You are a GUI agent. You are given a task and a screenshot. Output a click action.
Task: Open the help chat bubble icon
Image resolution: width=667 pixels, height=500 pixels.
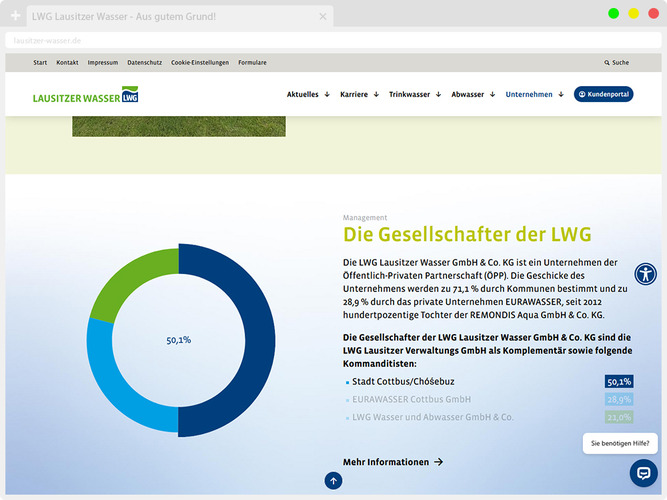click(643, 473)
